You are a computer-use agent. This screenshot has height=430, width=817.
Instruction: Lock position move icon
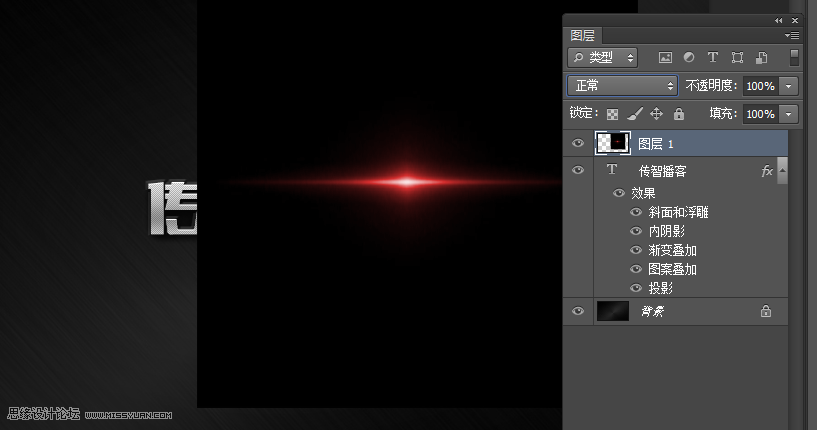coord(657,114)
